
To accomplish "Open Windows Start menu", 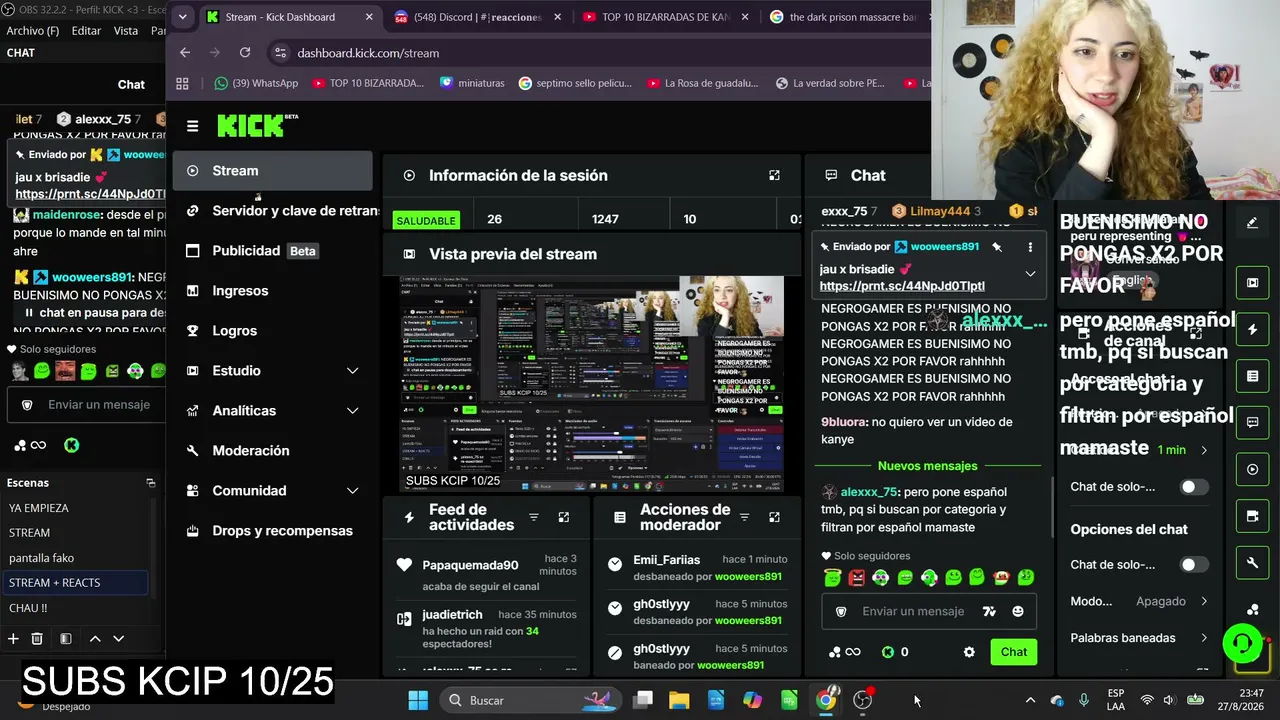I will 418,700.
